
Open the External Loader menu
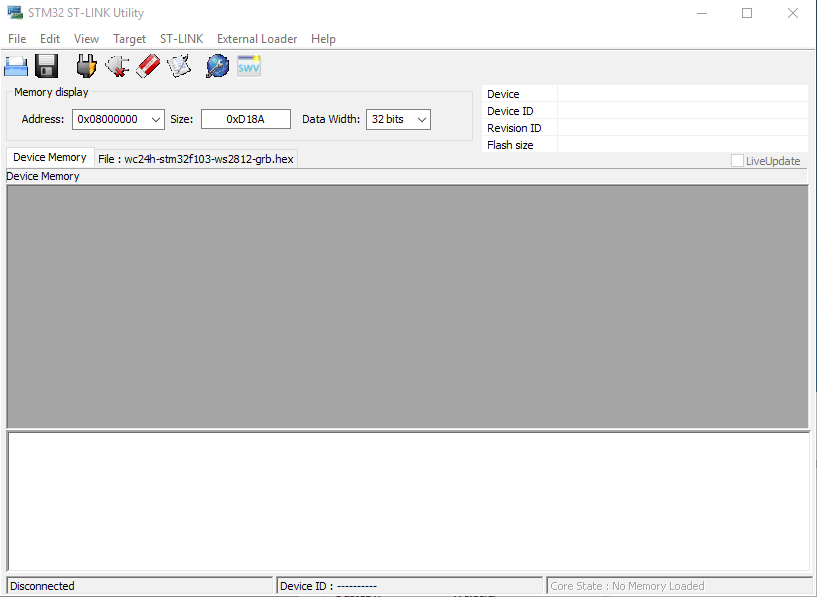click(257, 39)
